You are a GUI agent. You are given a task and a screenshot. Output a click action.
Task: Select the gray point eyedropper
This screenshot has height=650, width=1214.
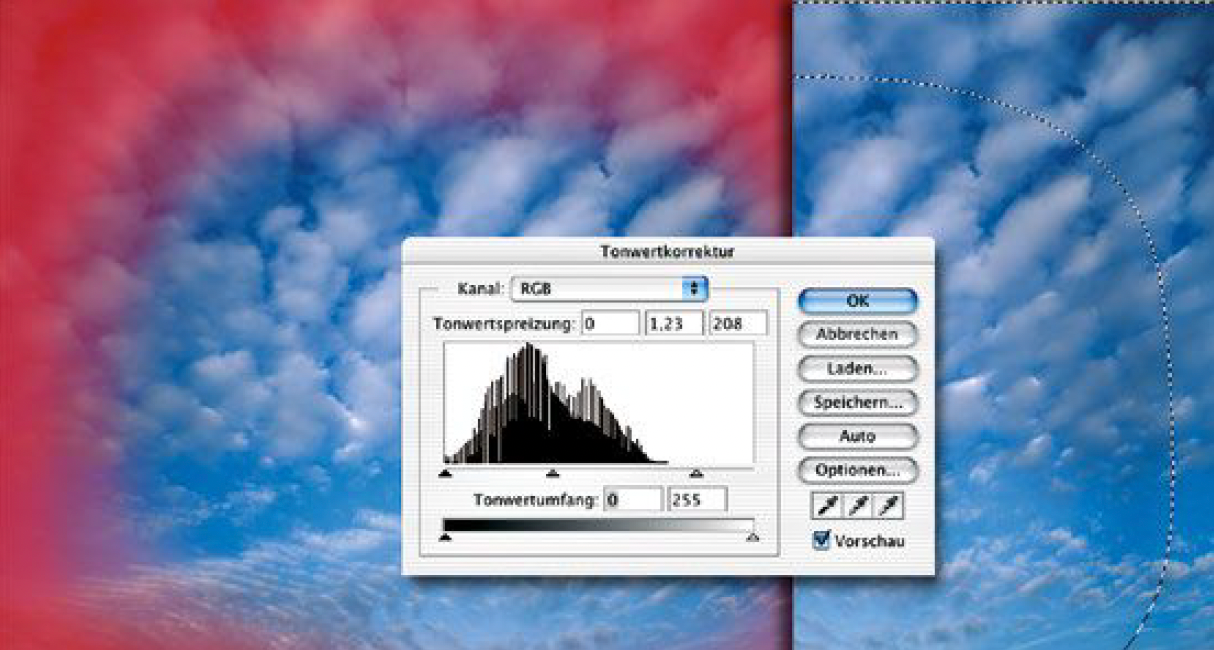coord(858,507)
